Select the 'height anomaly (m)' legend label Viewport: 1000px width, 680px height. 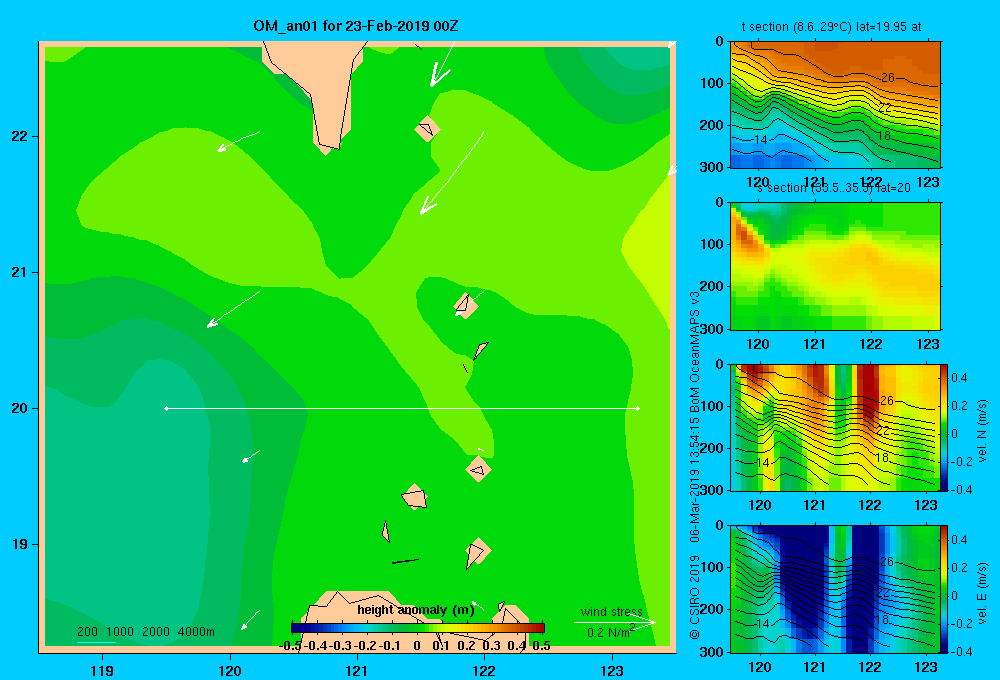pyautogui.click(x=416, y=610)
